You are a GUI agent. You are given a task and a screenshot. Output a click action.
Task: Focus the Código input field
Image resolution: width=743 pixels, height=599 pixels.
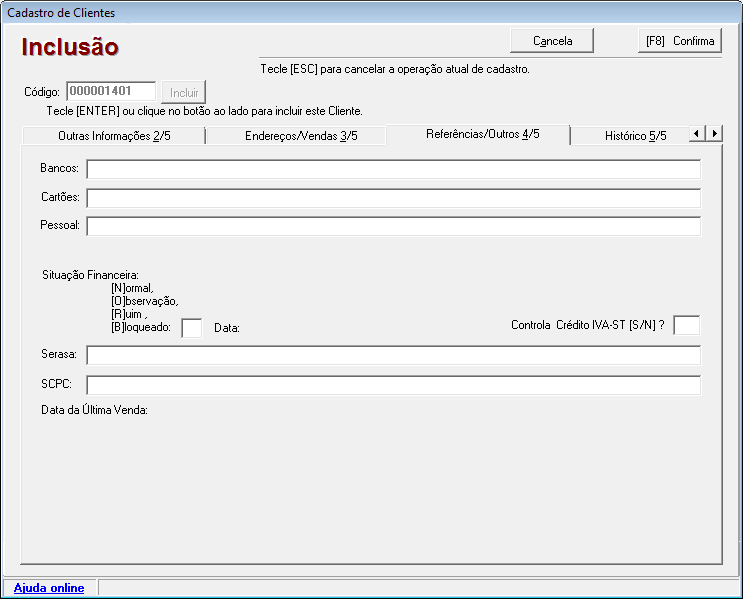(x=111, y=92)
